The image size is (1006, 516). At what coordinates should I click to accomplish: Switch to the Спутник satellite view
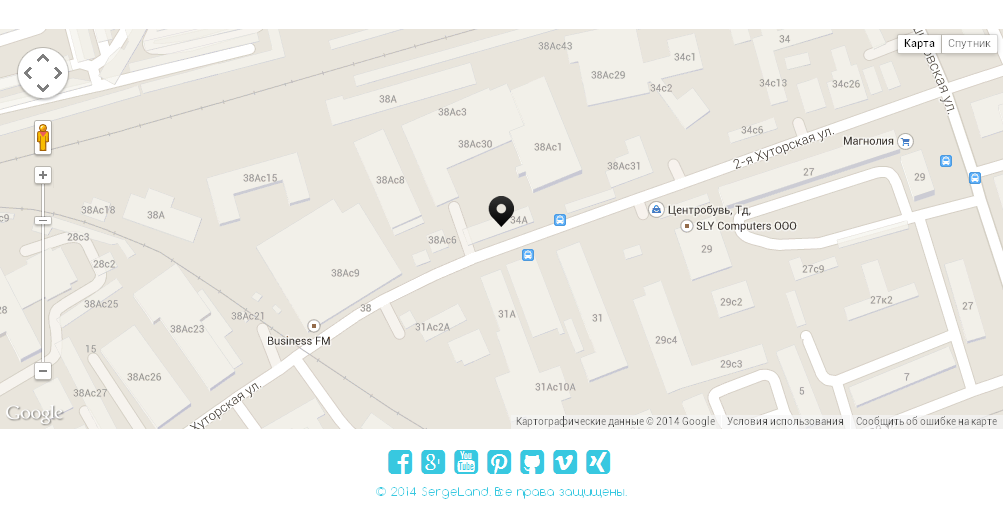tap(969, 44)
